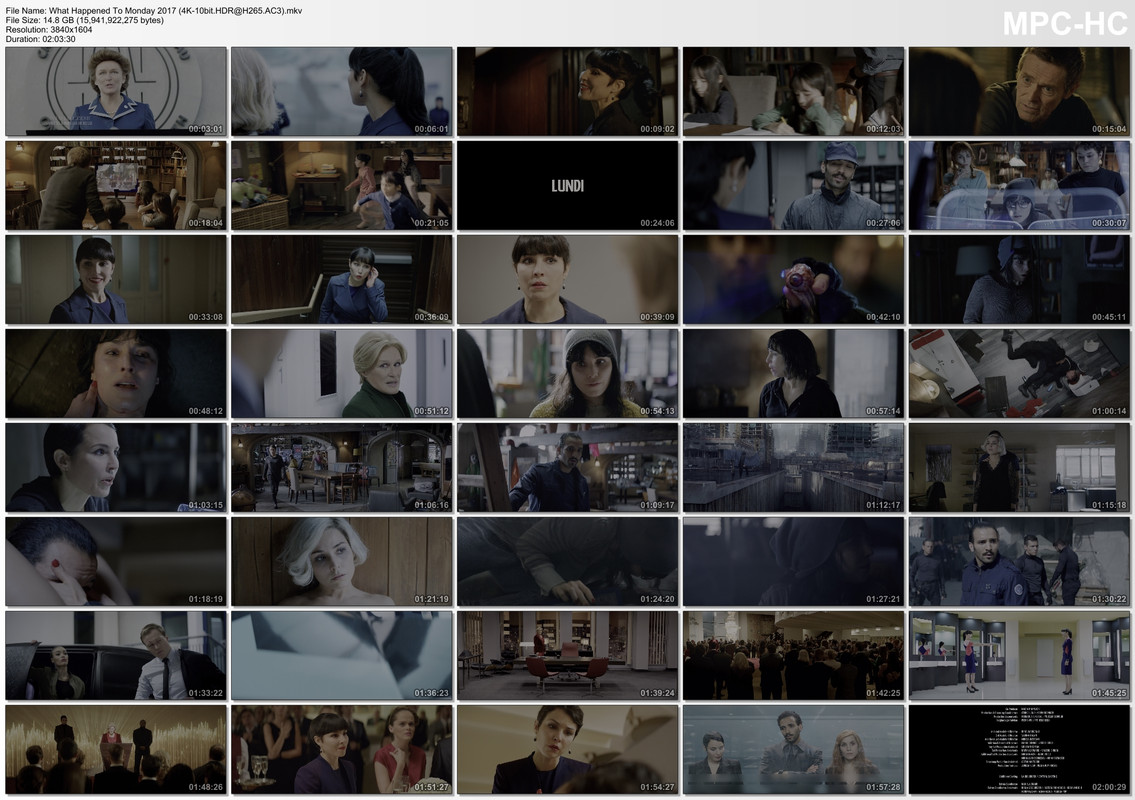Select the frame stamped 00:36:09
This screenshot has height=800, width=1135.
[x=342, y=279]
